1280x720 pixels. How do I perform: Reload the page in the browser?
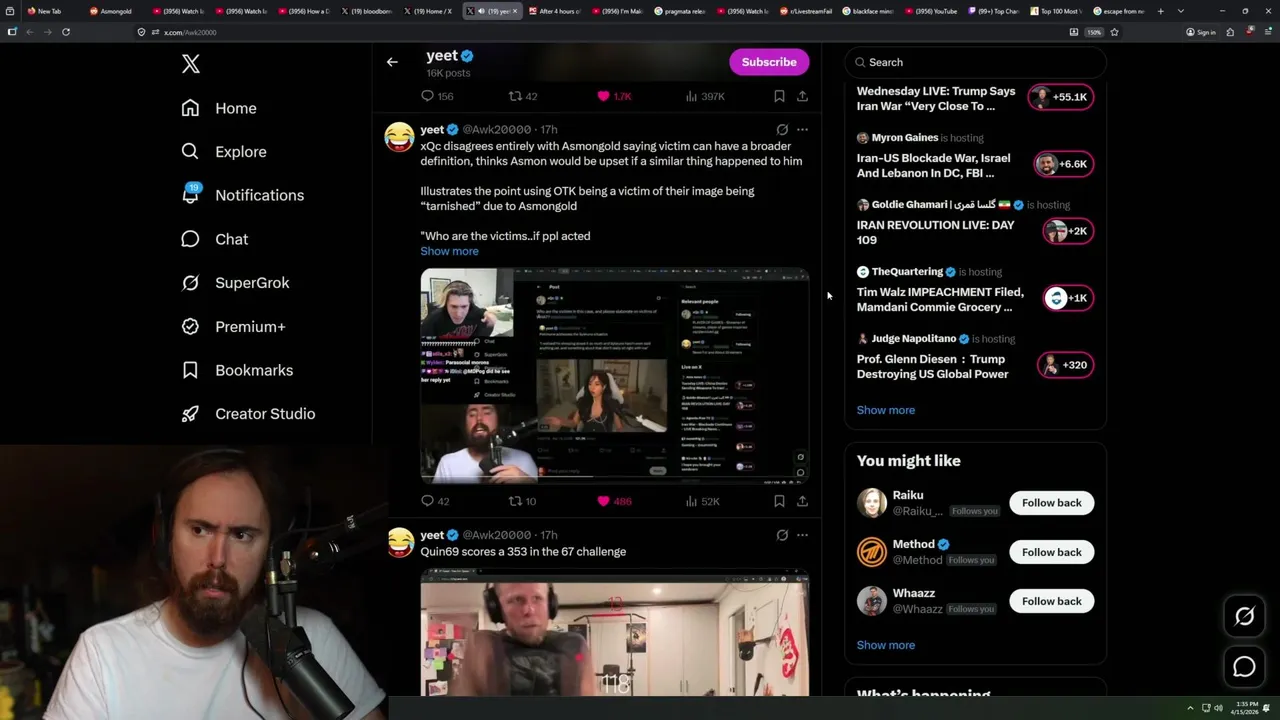pos(66,32)
